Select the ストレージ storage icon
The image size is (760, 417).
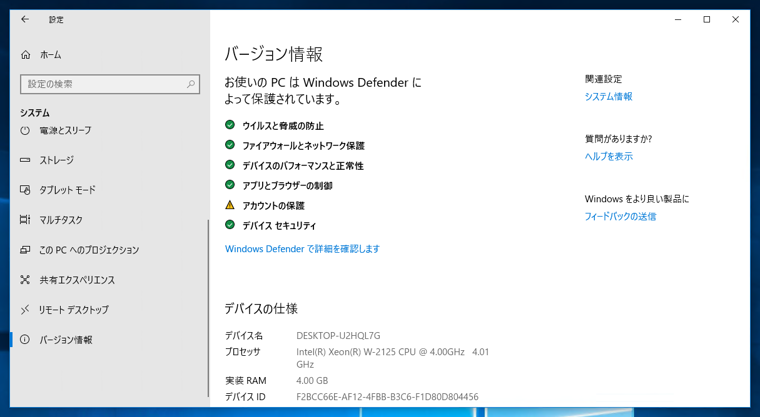[25, 160]
